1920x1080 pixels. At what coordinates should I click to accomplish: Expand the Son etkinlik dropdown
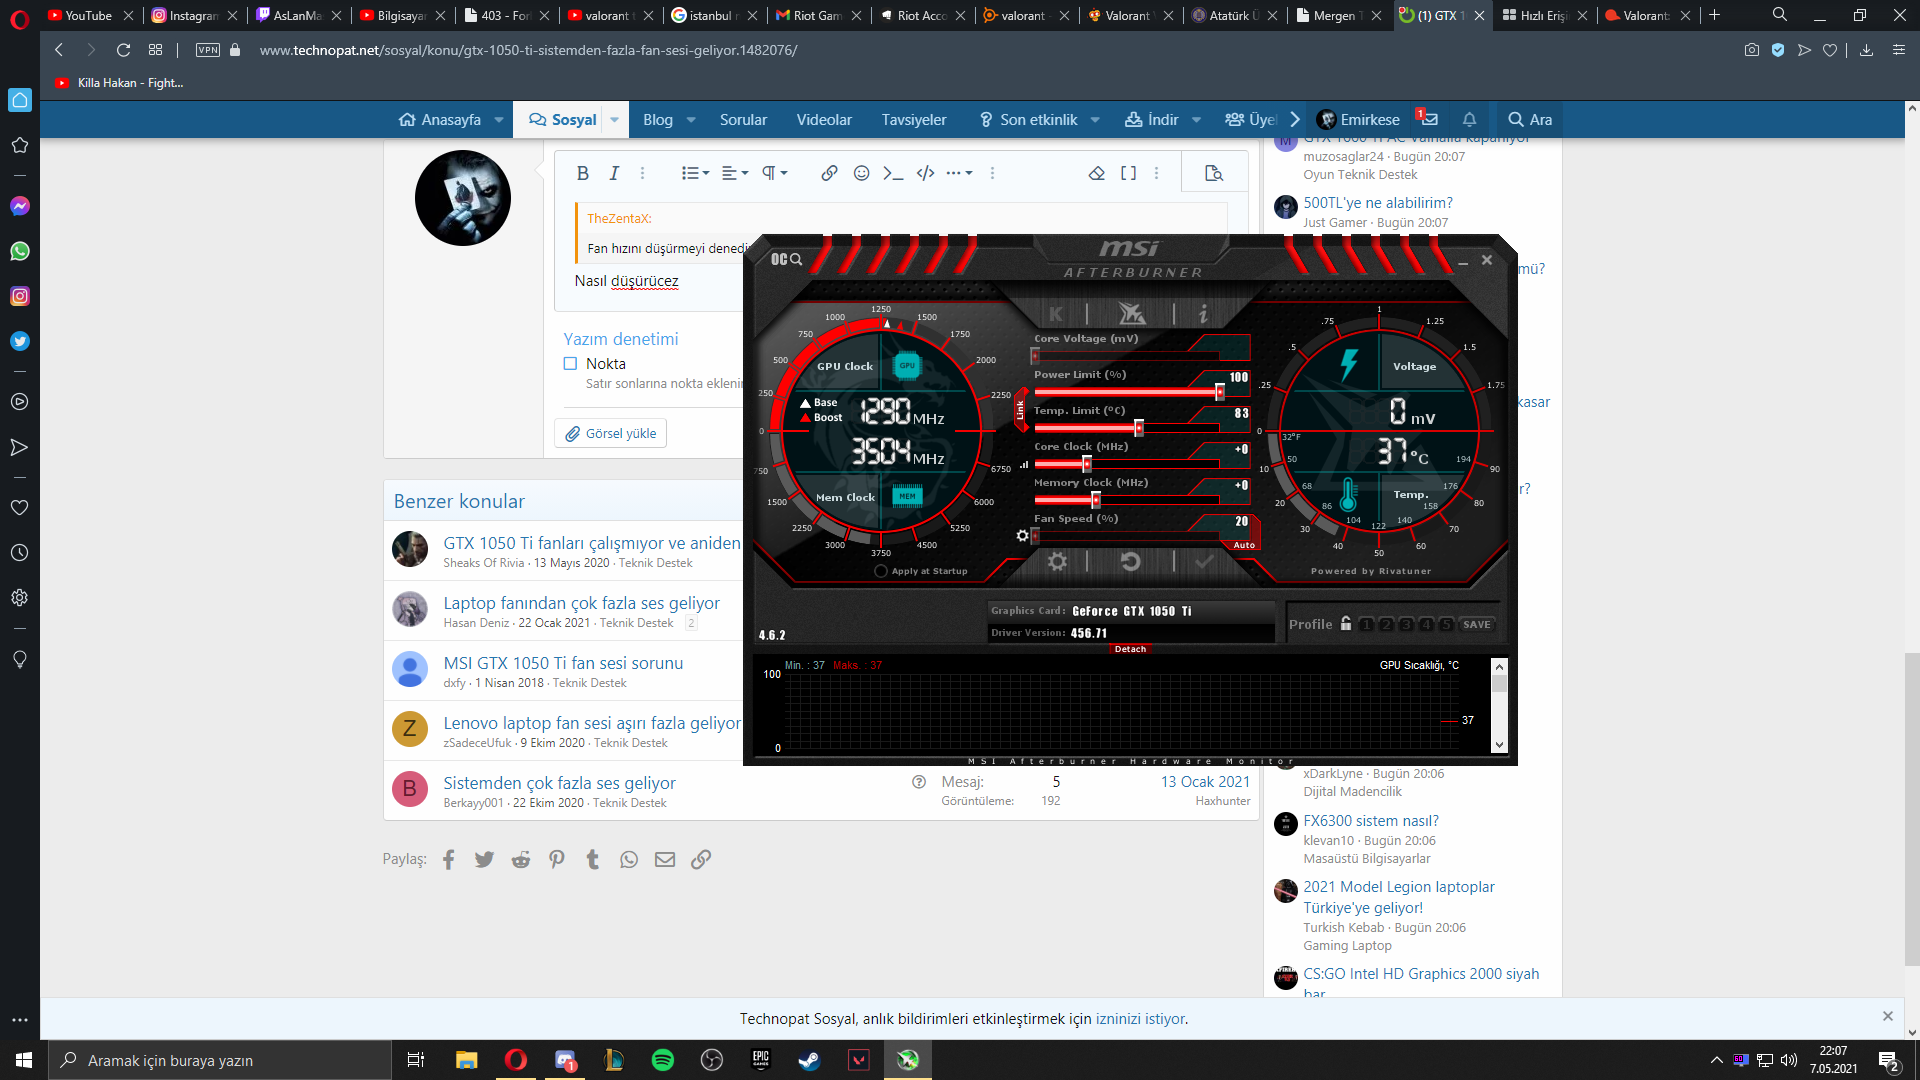(1095, 120)
